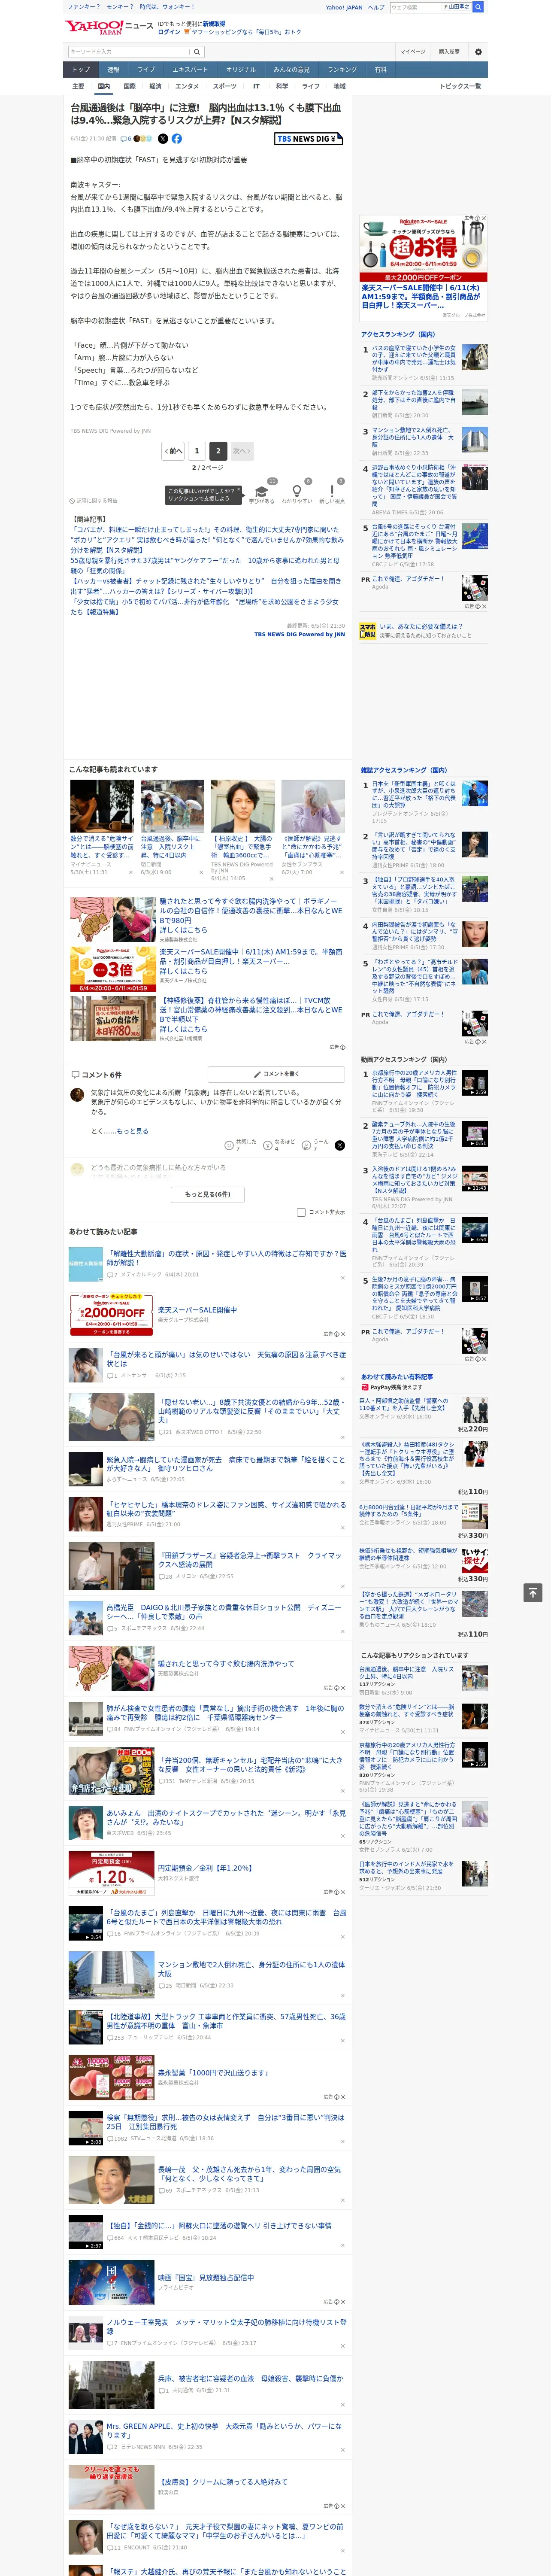Click the TBS NEWS DIG logo
This screenshot has height=2576, width=551.
point(309,139)
